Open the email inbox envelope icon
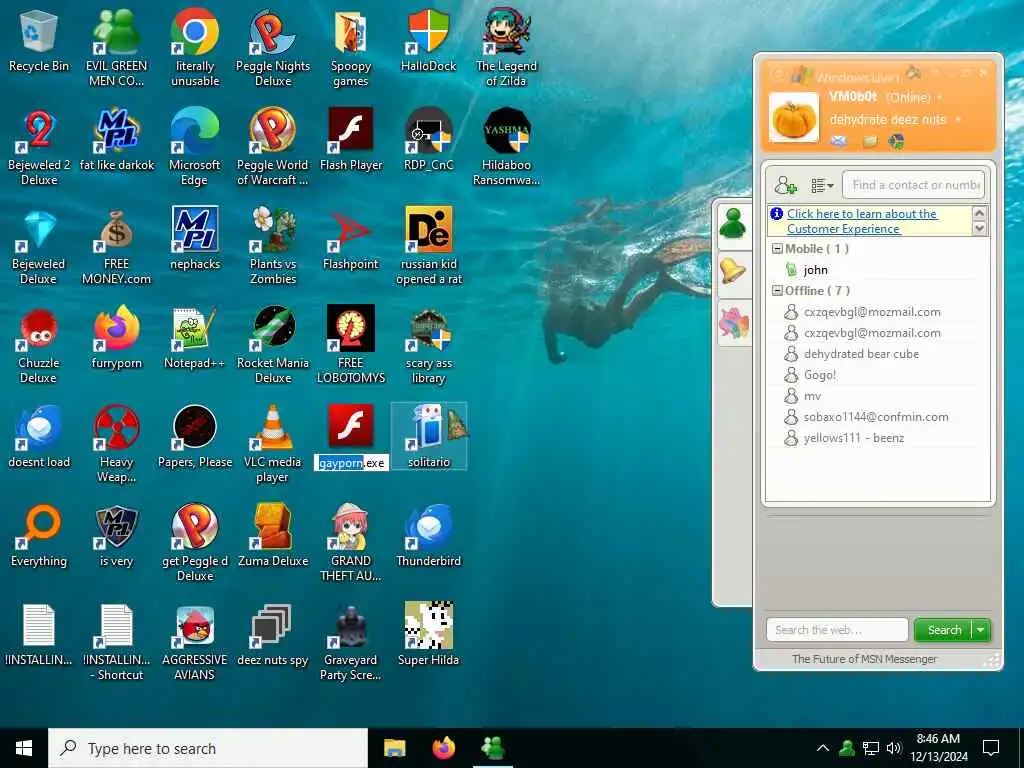Image resolution: width=1024 pixels, height=768 pixels. (839, 140)
